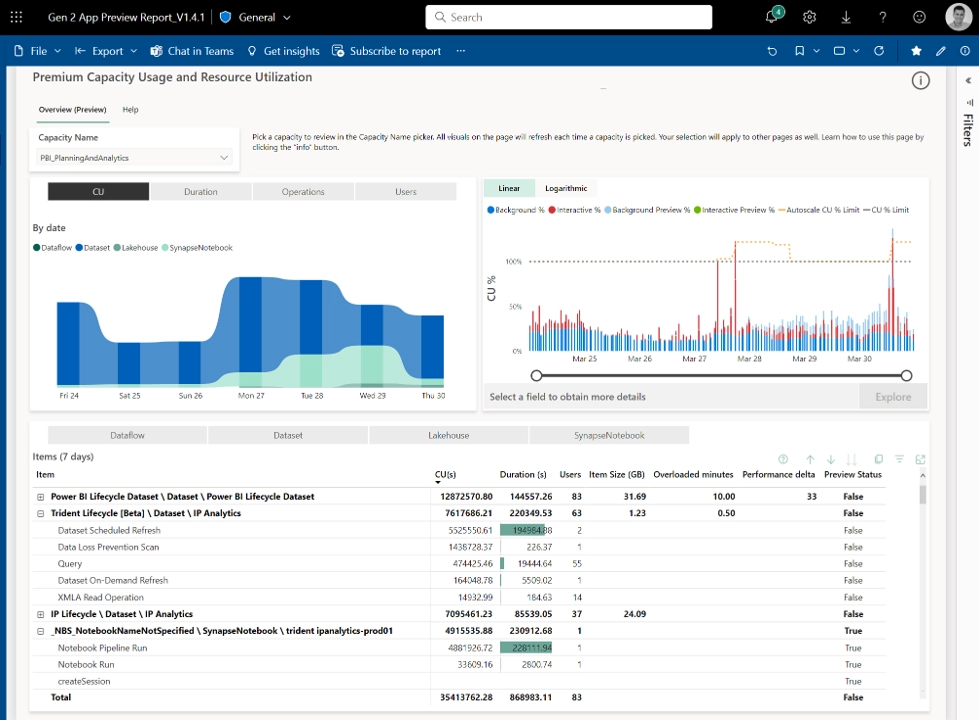Open the Capacity Name dropdown

pos(134,158)
